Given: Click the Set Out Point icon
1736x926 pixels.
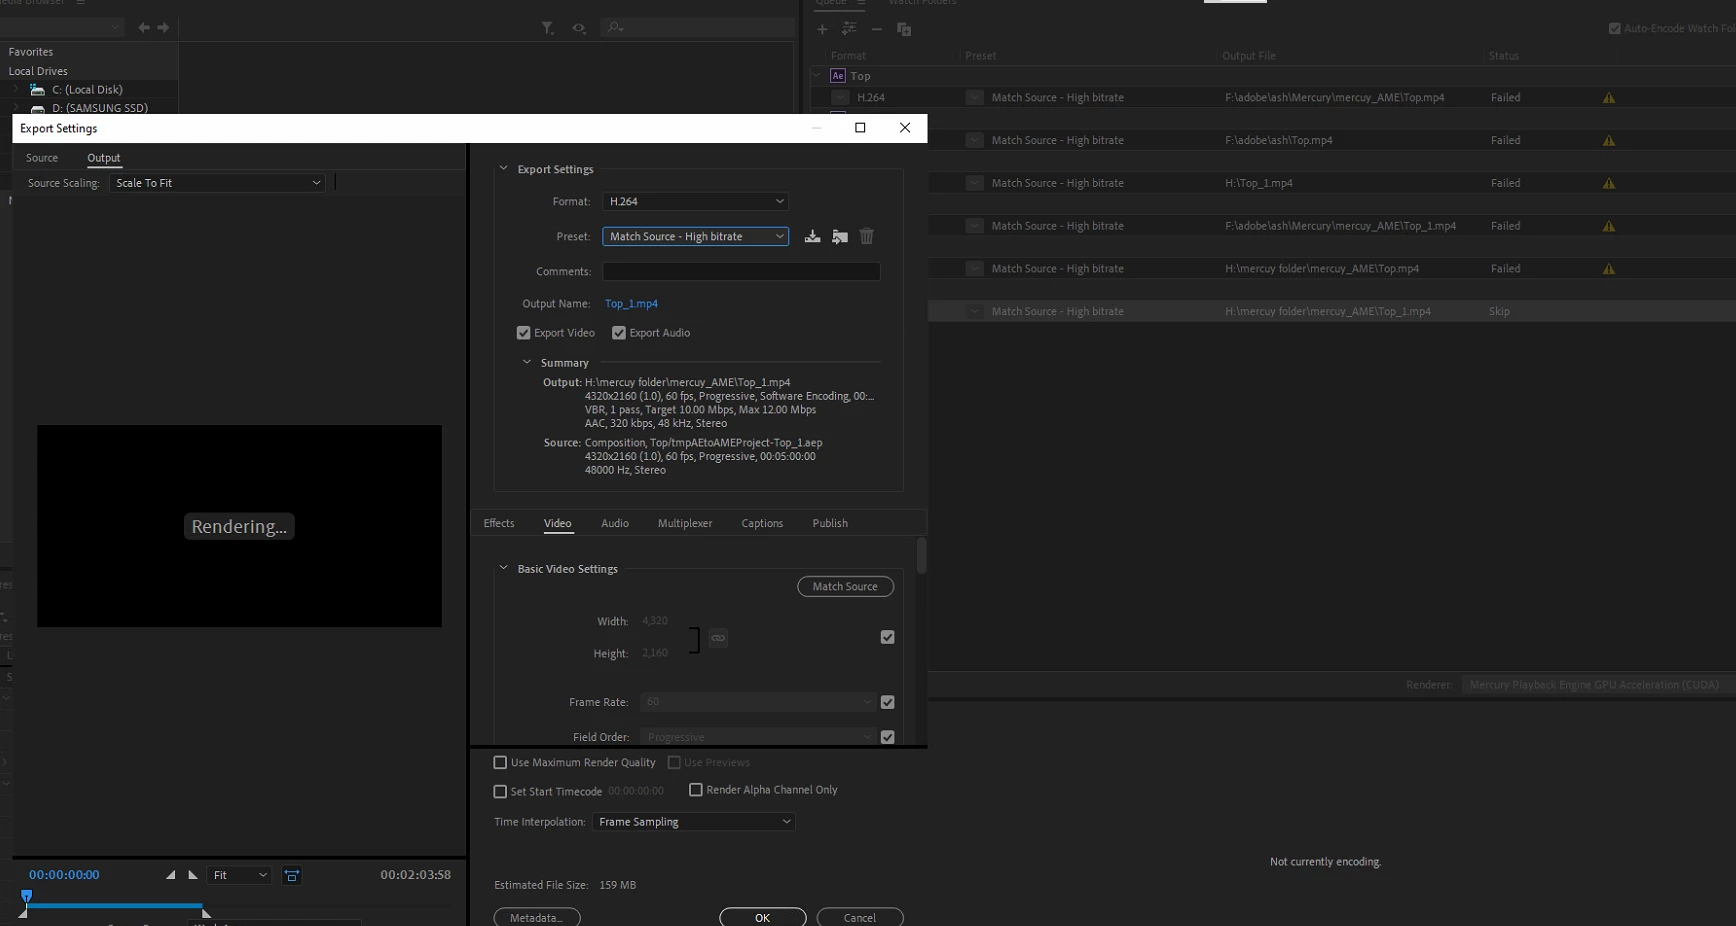Looking at the screenshot, I should (x=193, y=875).
